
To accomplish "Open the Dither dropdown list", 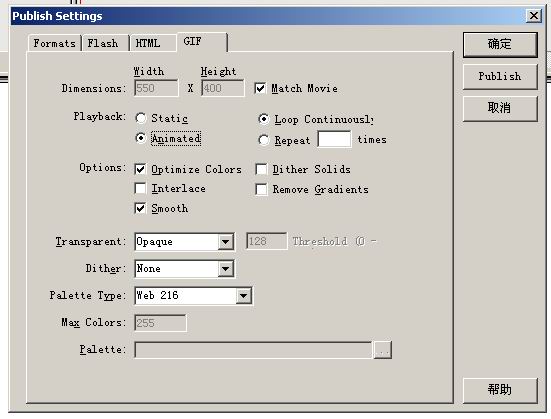I will click(x=226, y=269).
